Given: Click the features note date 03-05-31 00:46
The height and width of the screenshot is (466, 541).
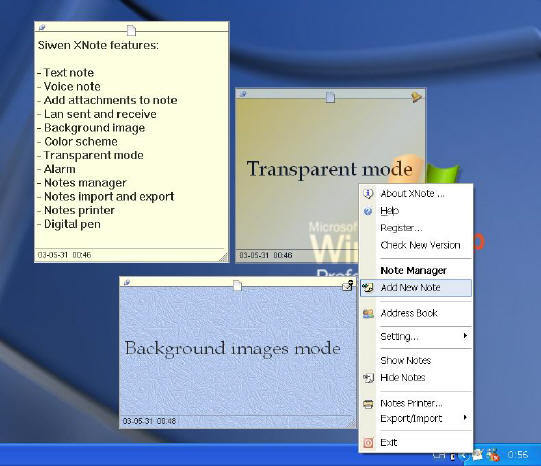Looking at the screenshot, I should (64, 255).
